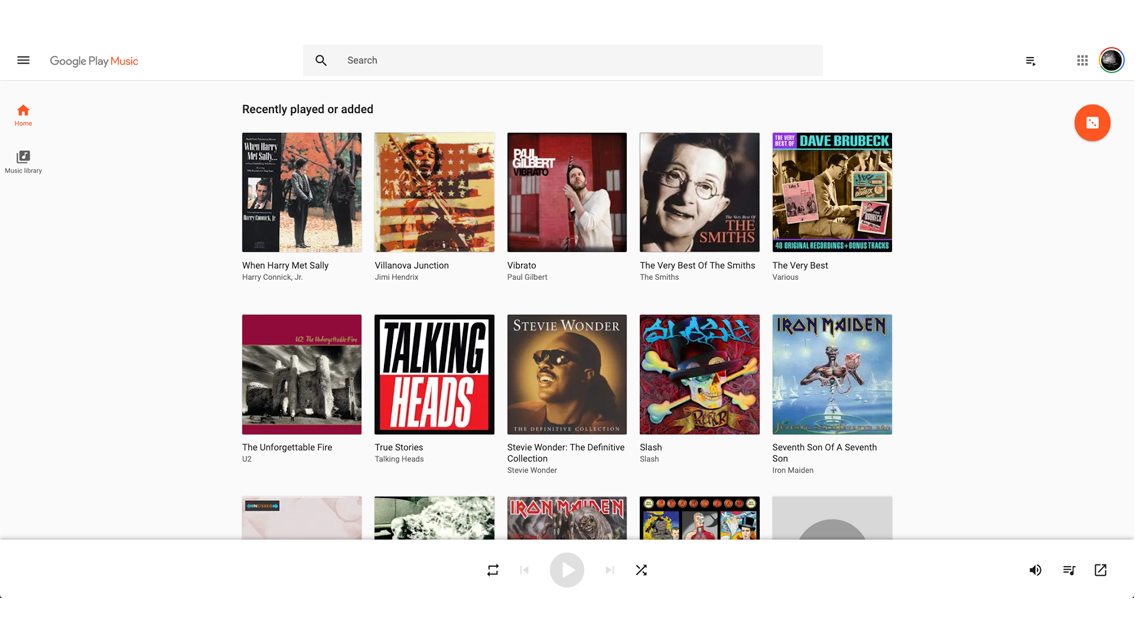This screenshot has width=1136, height=639.
Task: Click 'Jimi Hendrix' artist link
Action: [x=396, y=277]
